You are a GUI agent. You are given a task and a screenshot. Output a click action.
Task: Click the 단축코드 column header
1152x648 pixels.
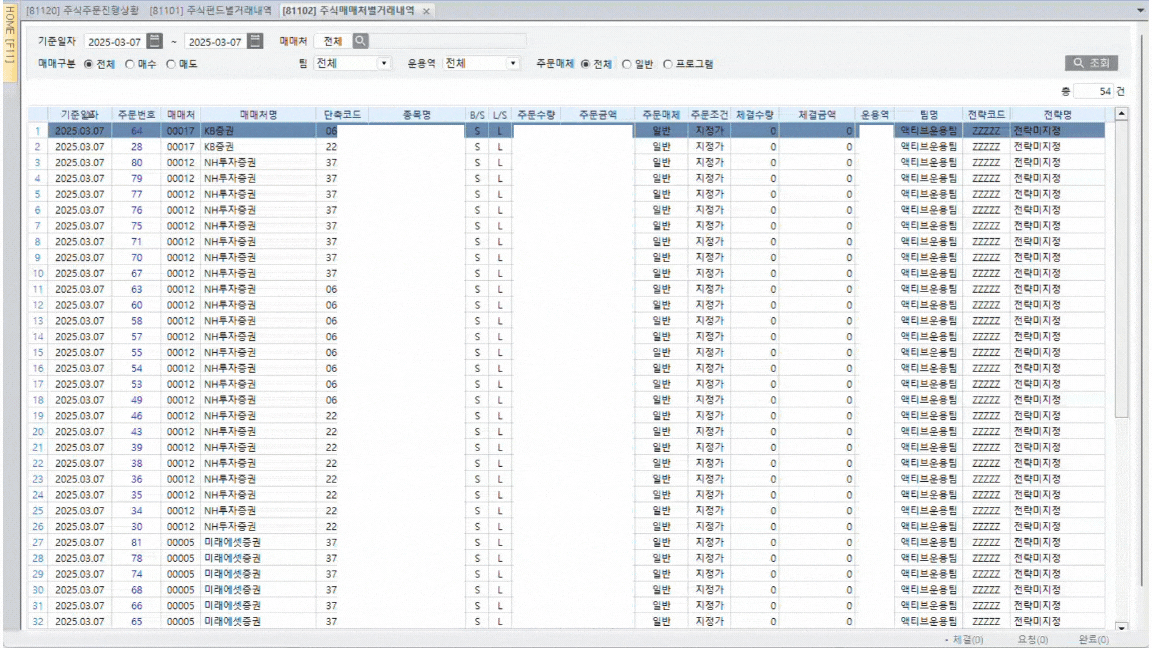342,115
